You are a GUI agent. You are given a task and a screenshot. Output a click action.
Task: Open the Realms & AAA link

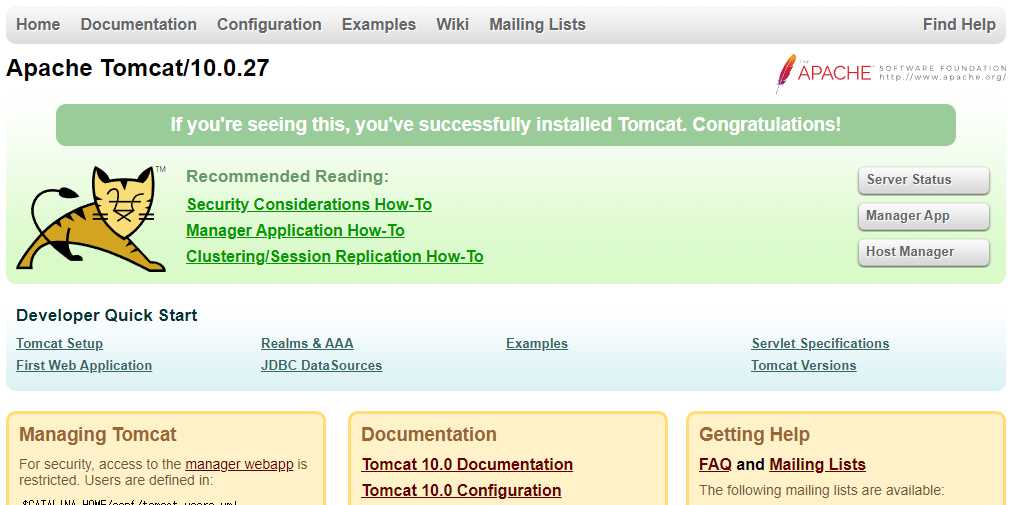(307, 344)
